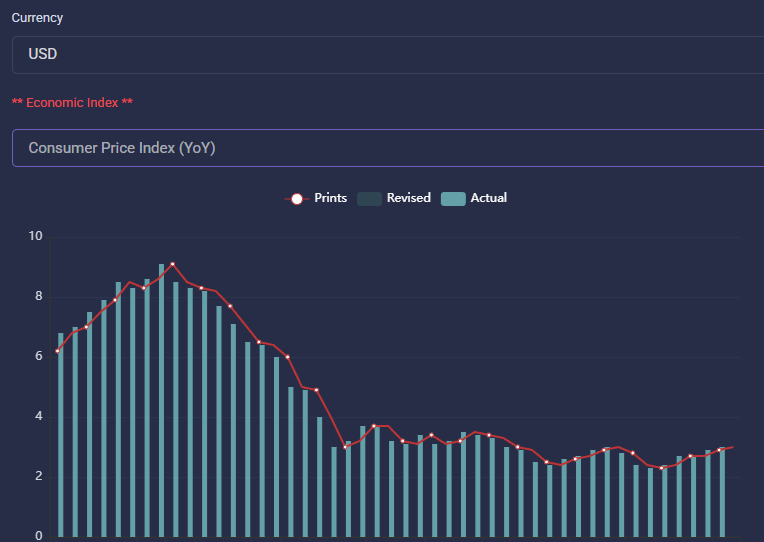Click the y-axis label 0

point(38,536)
